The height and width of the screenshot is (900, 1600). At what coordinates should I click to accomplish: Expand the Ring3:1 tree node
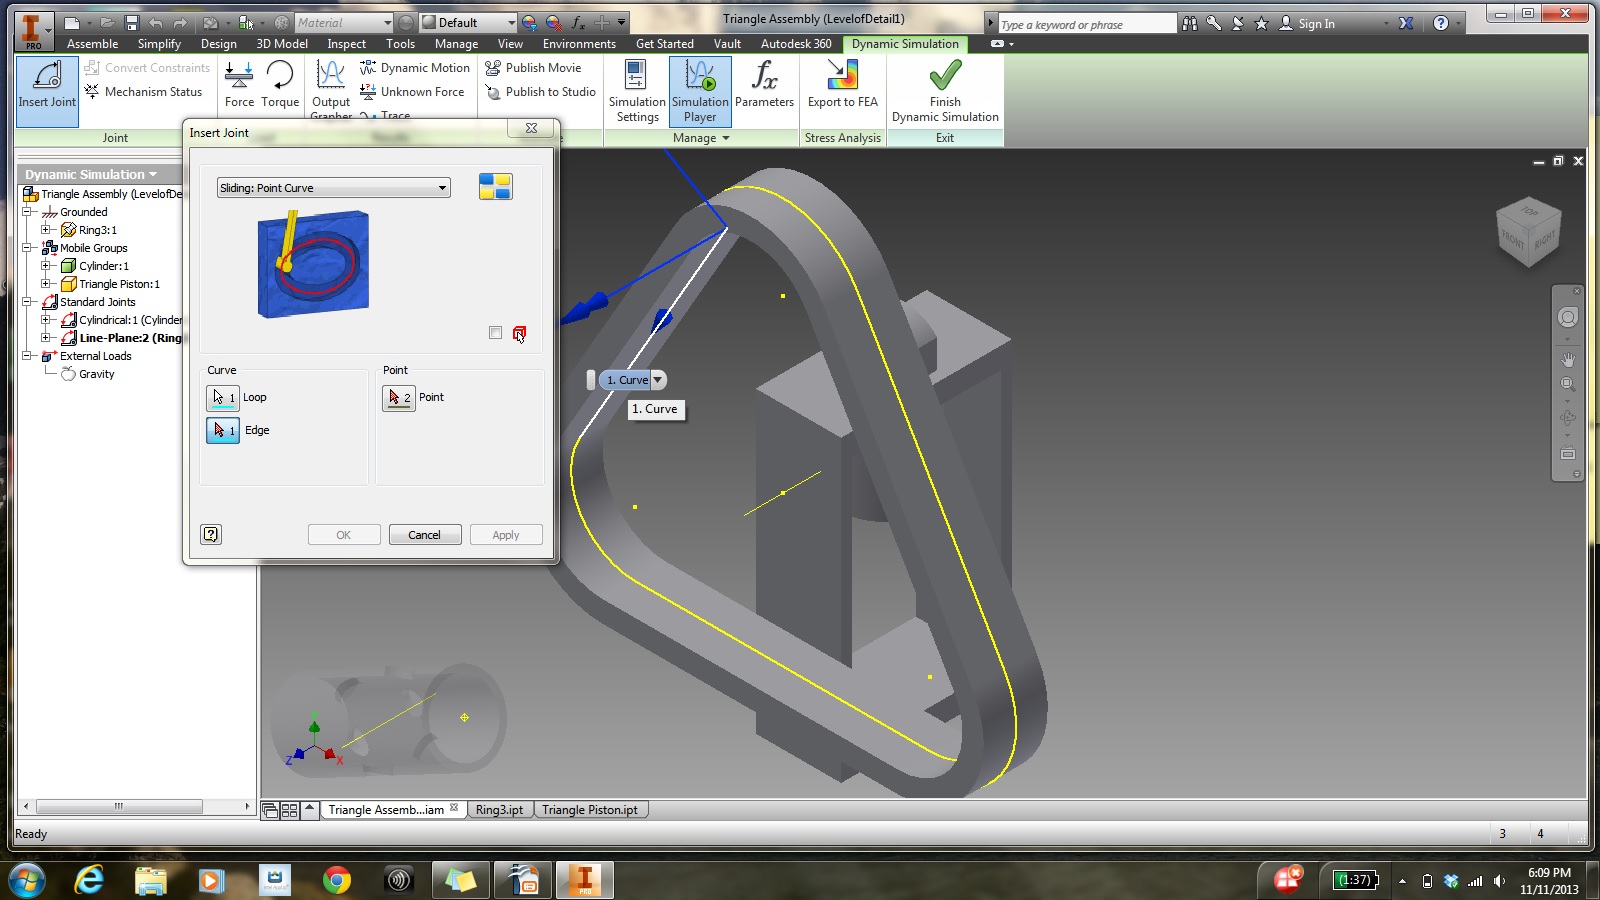[46, 230]
